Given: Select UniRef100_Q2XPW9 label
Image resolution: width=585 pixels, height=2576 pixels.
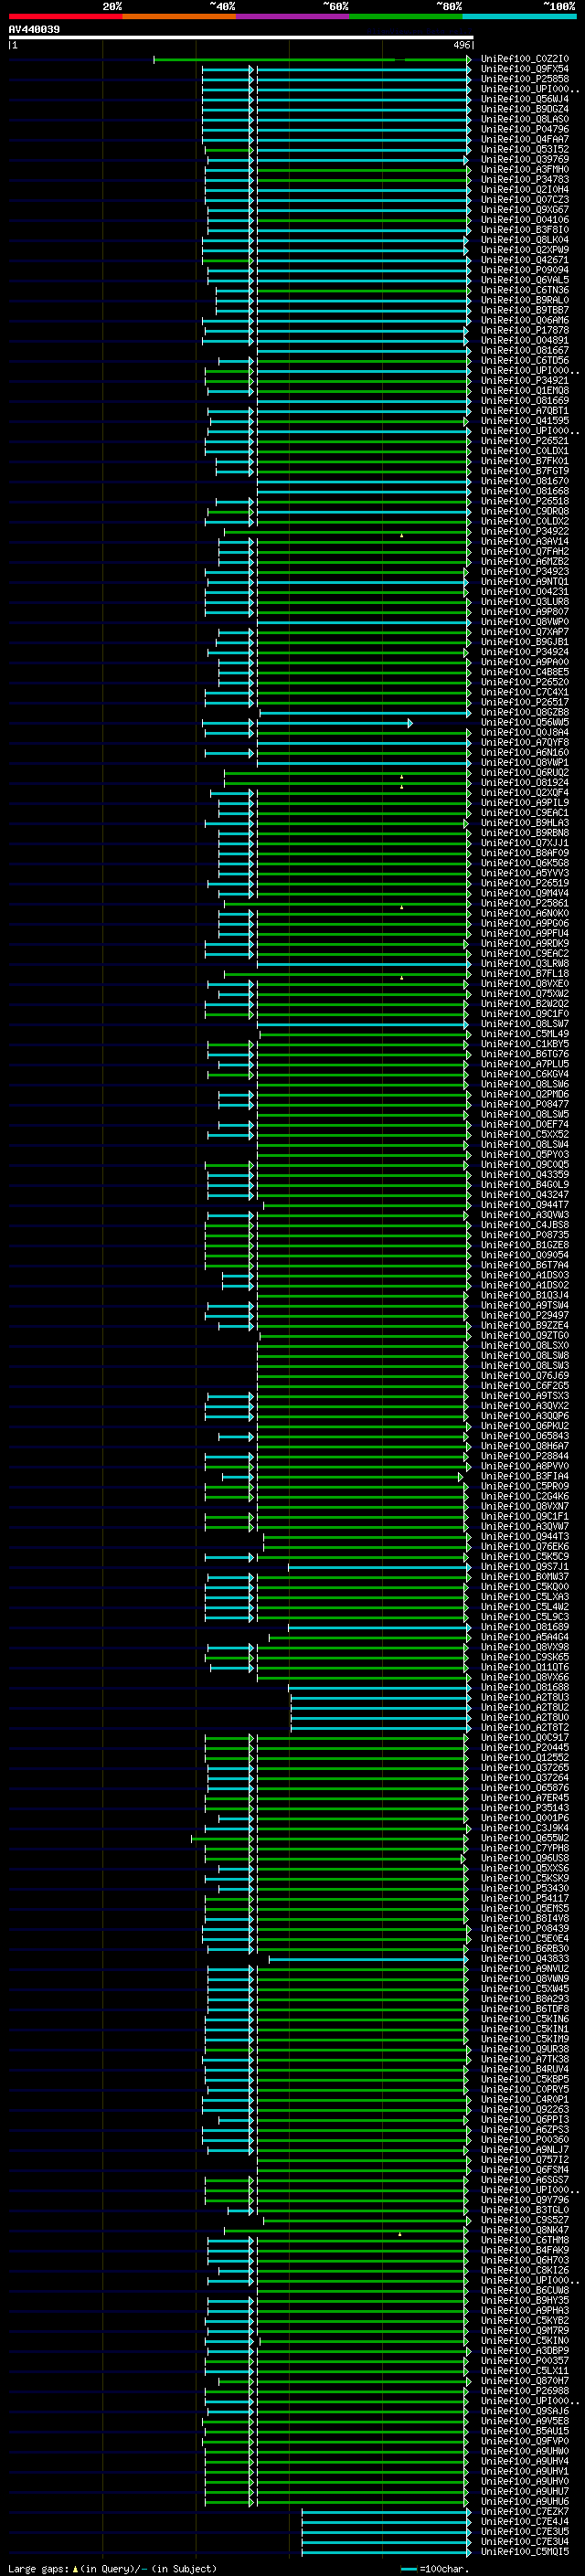Looking at the screenshot, I should point(525,250).
